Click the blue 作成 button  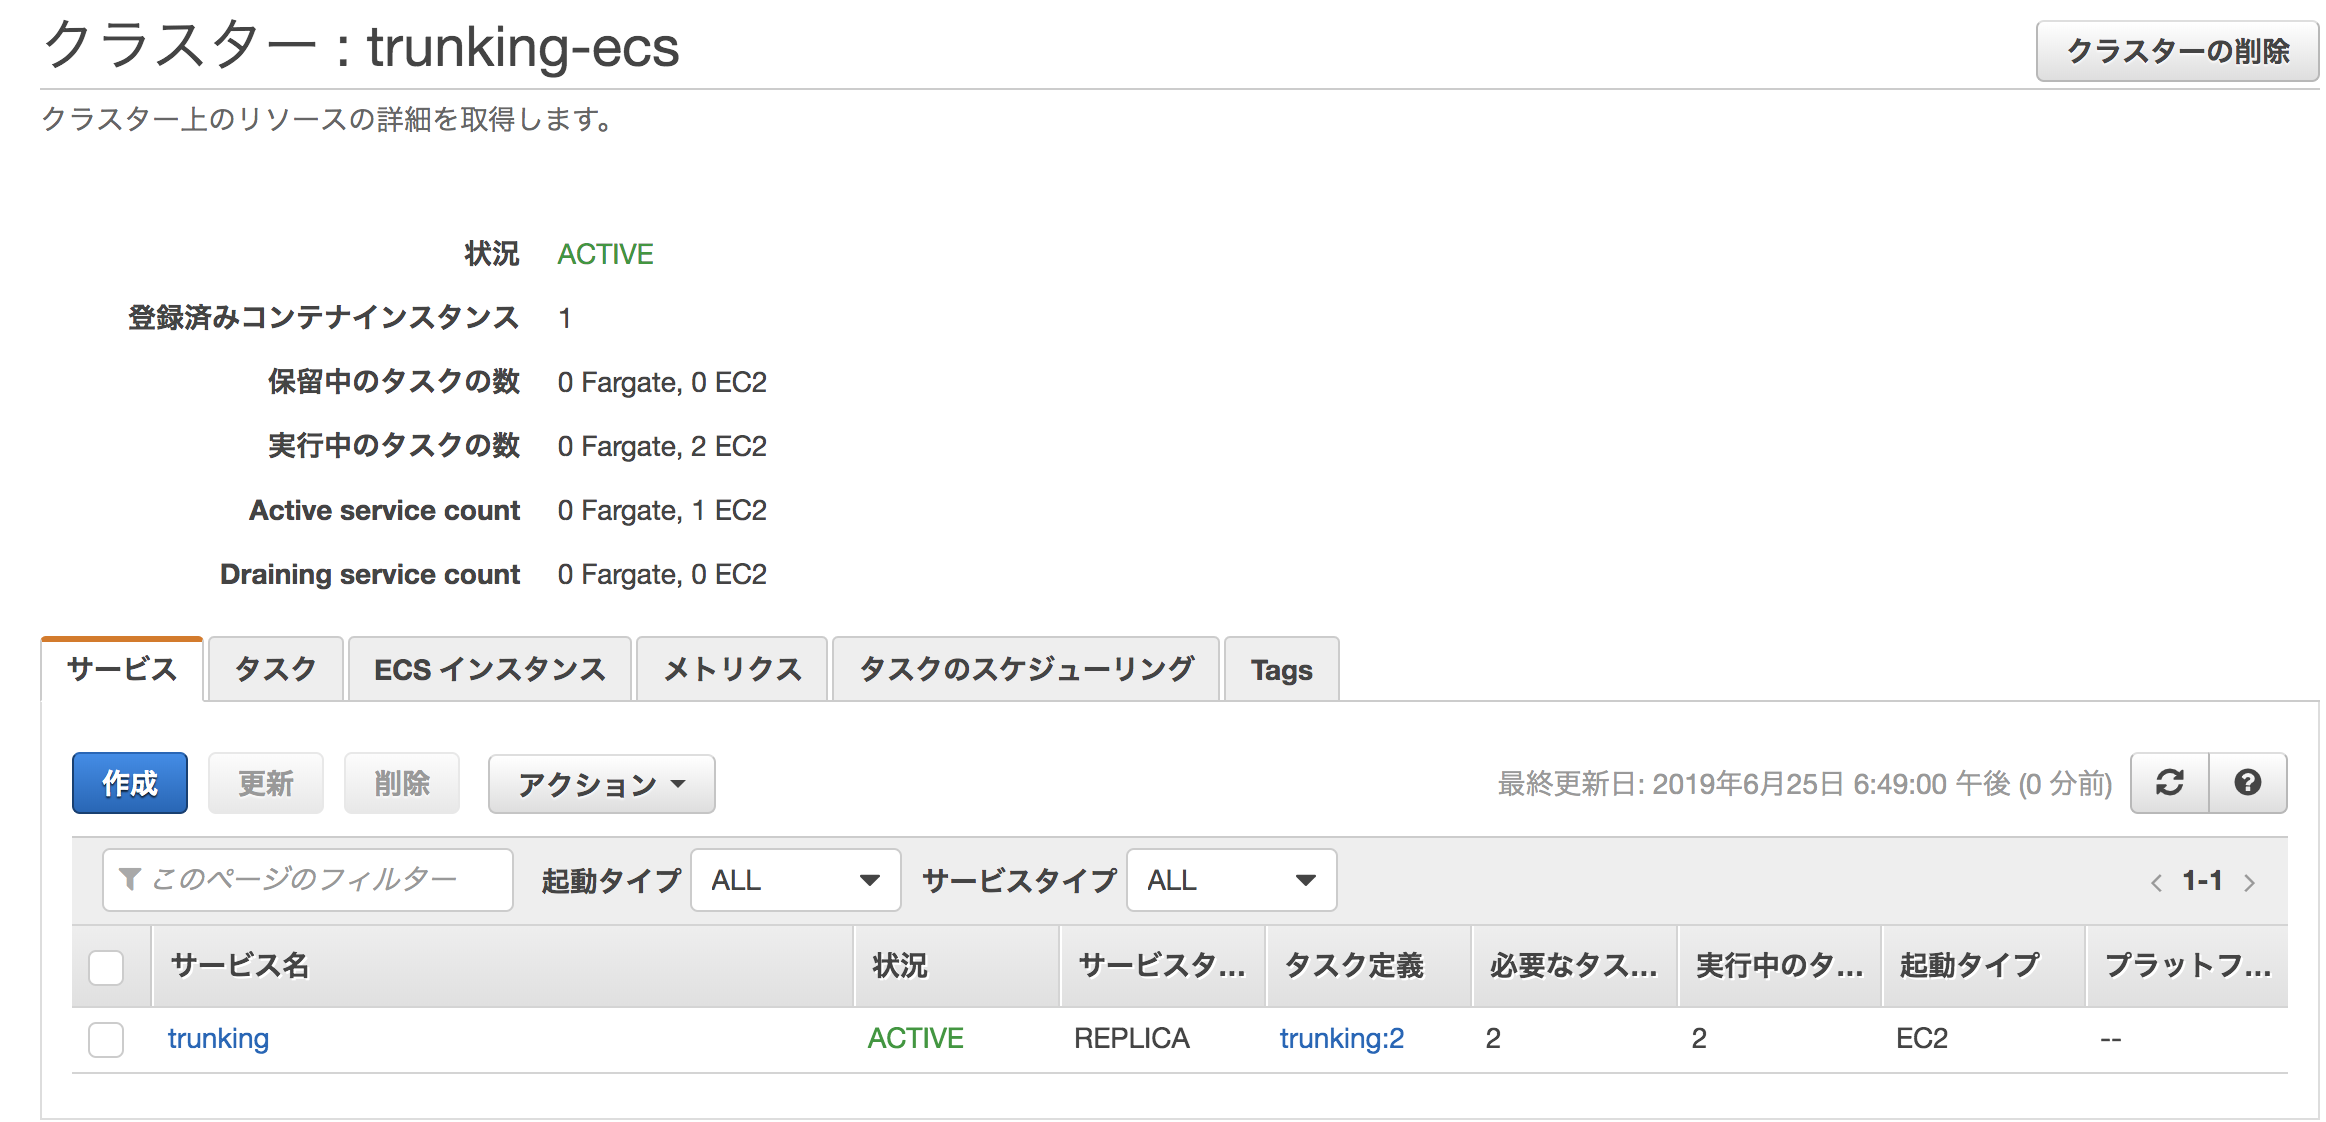point(130,783)
